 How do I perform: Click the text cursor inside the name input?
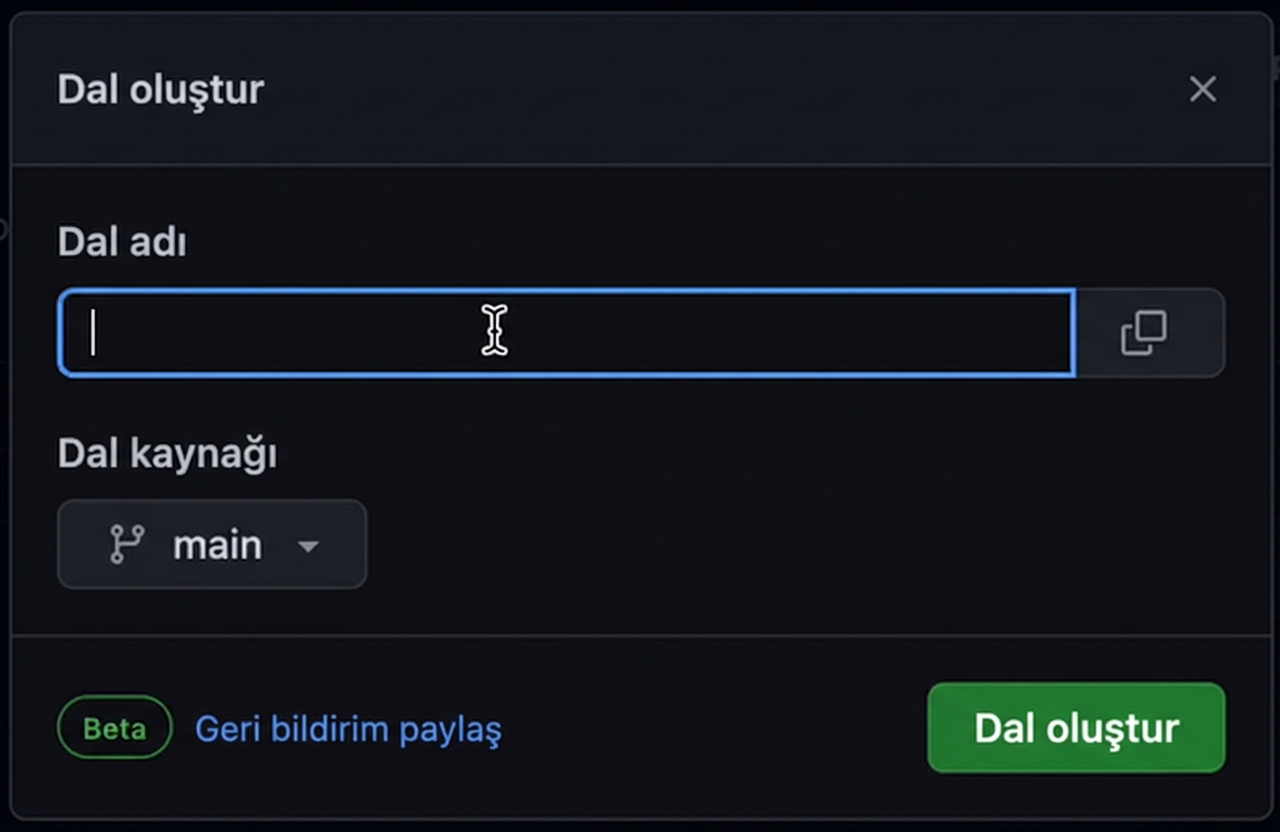click(494, 330)
